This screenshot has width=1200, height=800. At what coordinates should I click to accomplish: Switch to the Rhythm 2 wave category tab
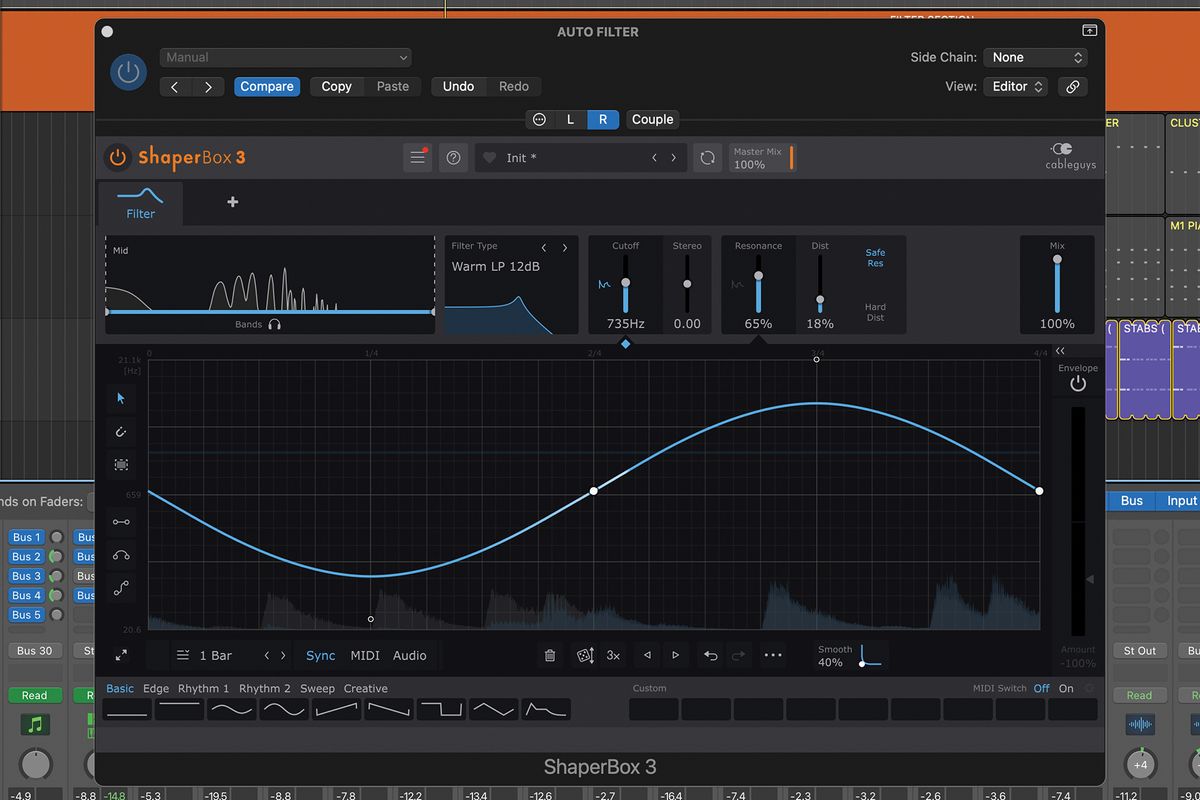pyautogui.click(x=264, y=688)
